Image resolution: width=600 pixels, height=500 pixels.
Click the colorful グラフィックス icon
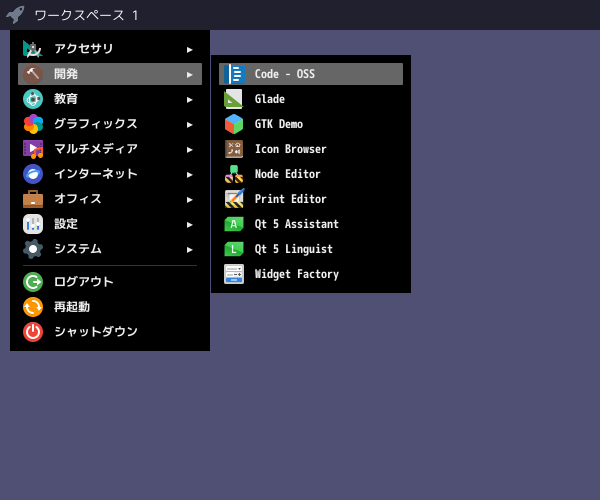tap(33, 124)
